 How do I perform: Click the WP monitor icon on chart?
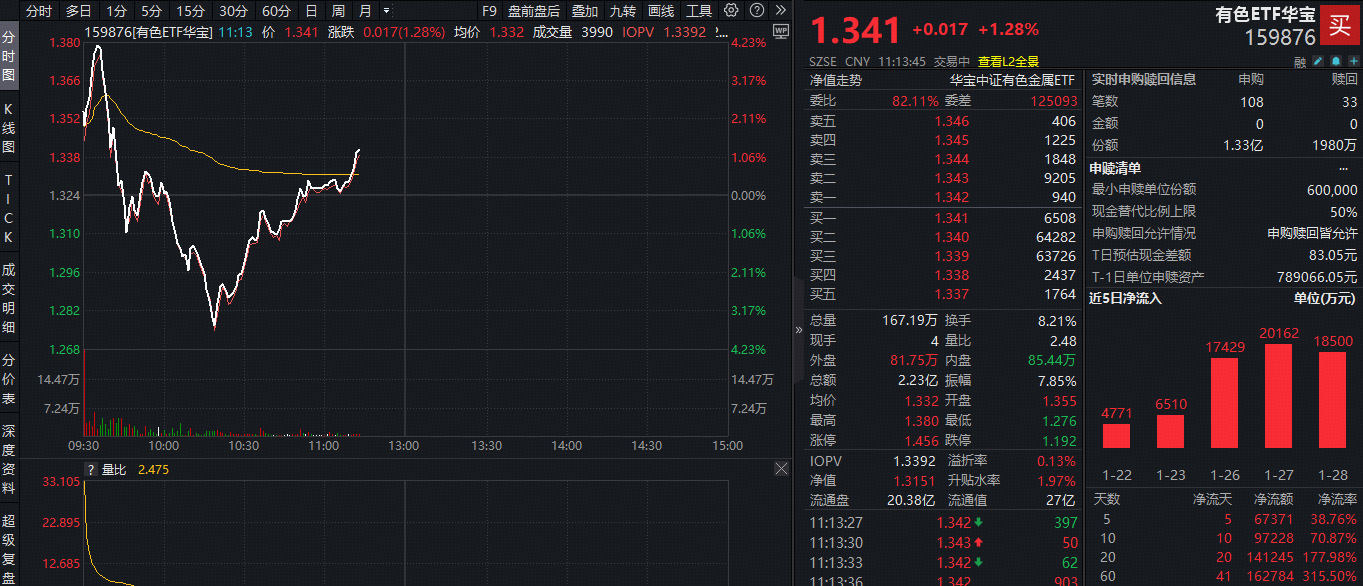[780, 31]
